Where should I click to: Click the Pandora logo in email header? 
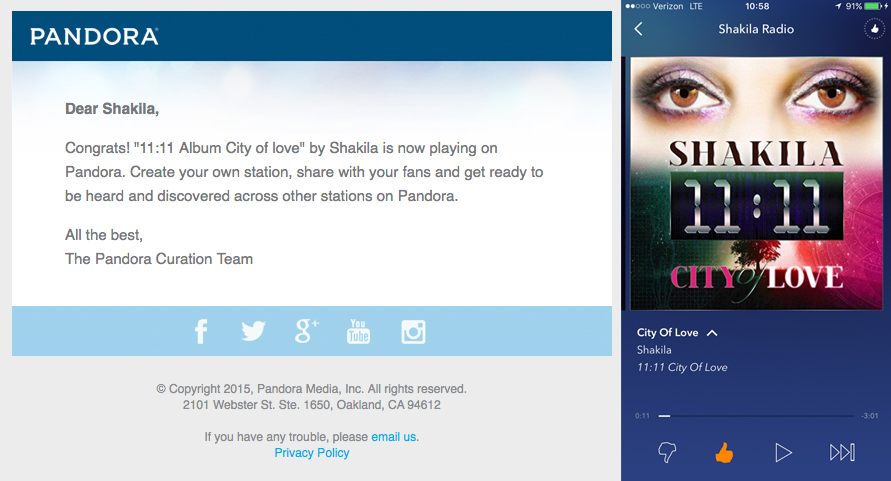pyautogui.click(x=94, y=36)
